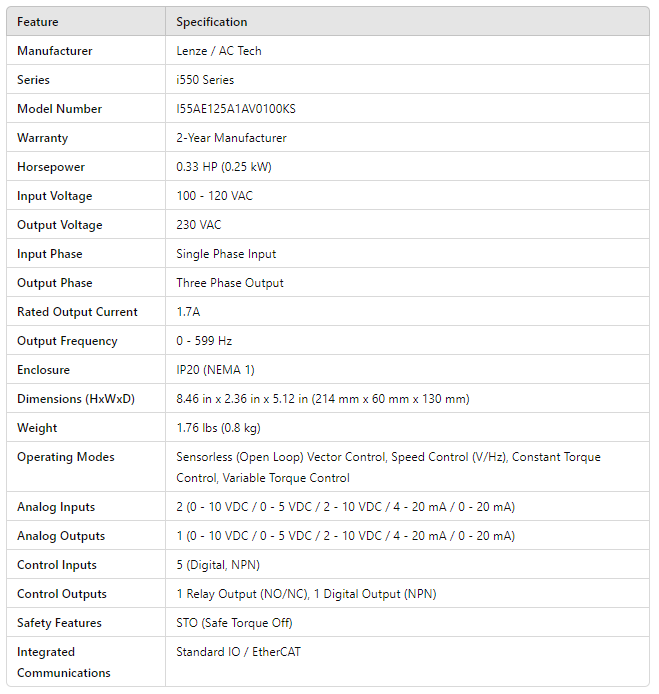659x694 pixels.
Task: Click the 230 VAC output voltage value
Action: (199, 225)
